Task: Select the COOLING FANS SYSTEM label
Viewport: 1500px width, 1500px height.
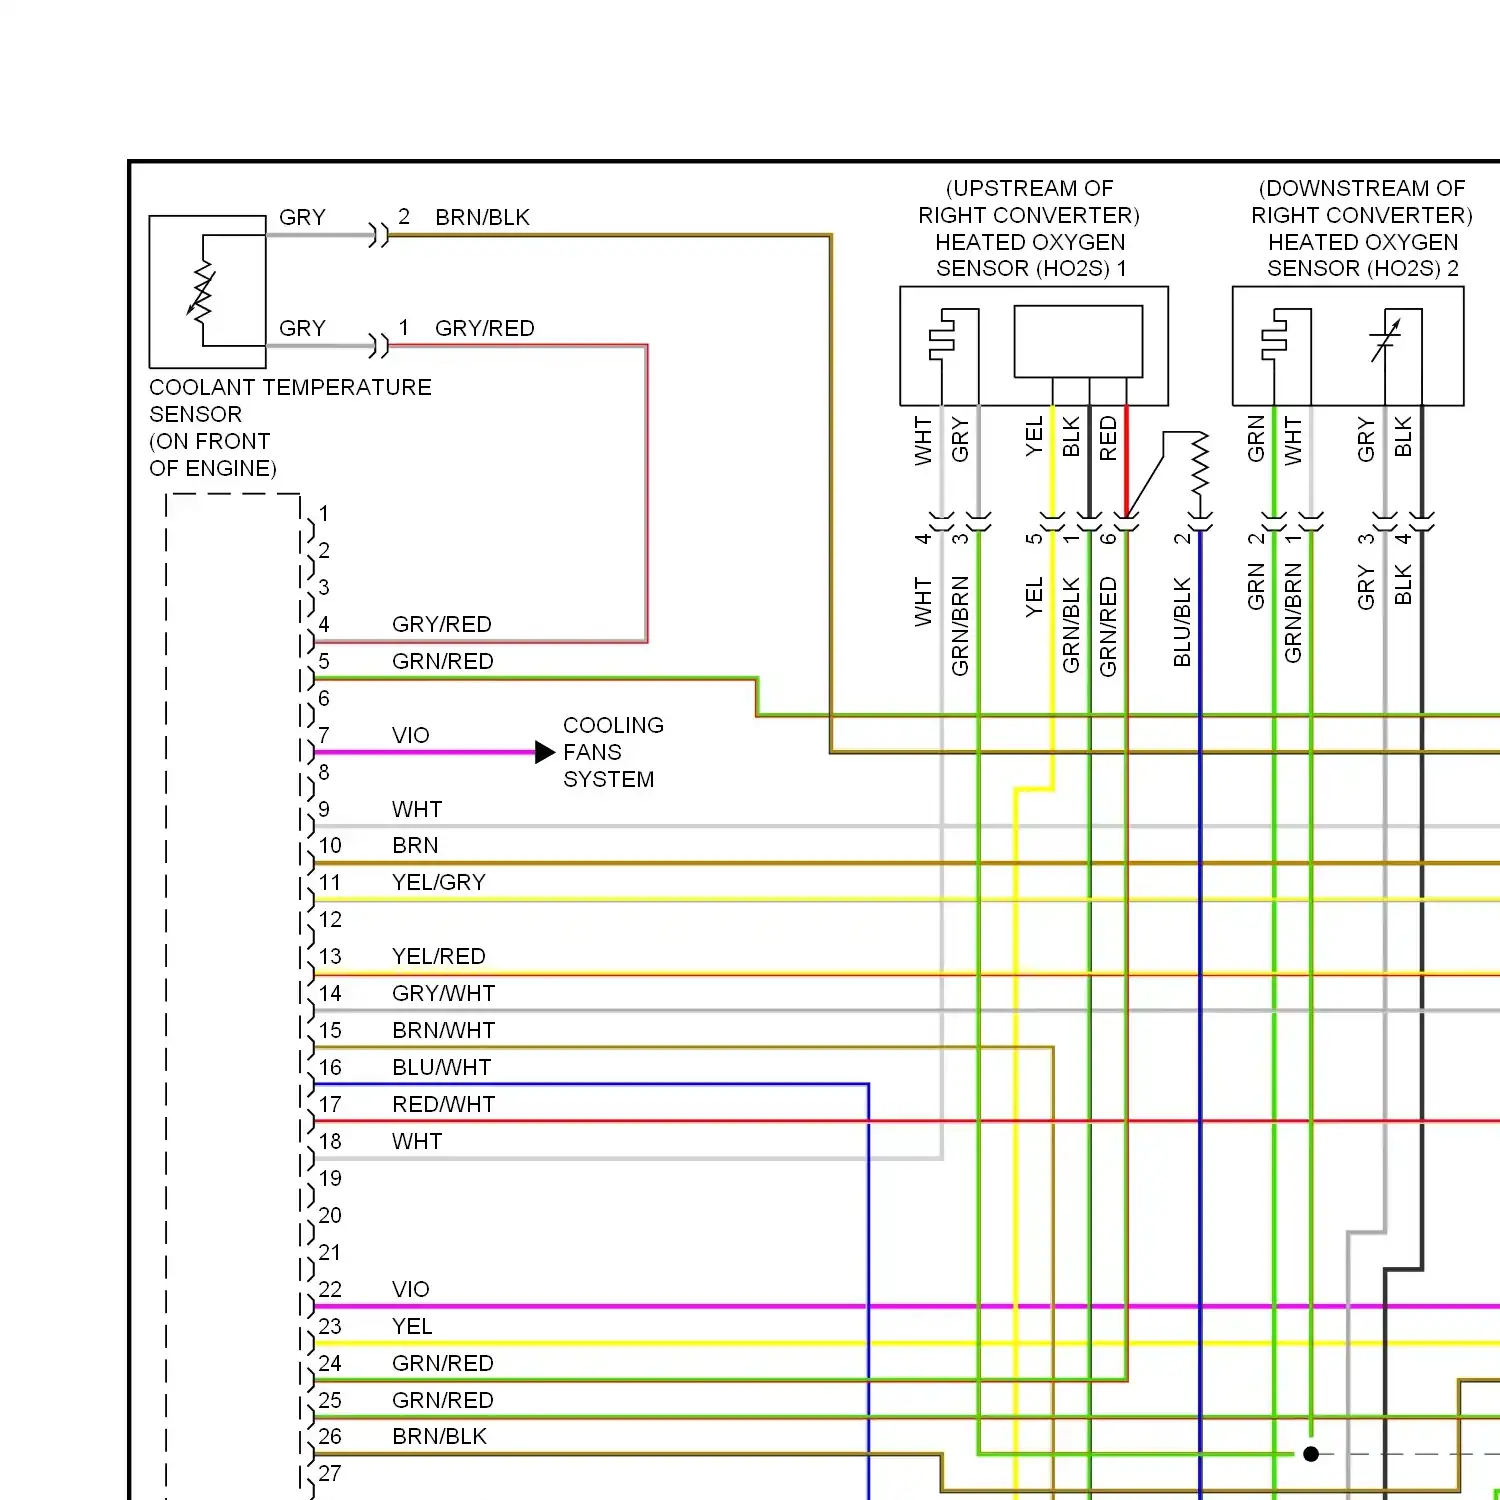Action: (613, 752)
